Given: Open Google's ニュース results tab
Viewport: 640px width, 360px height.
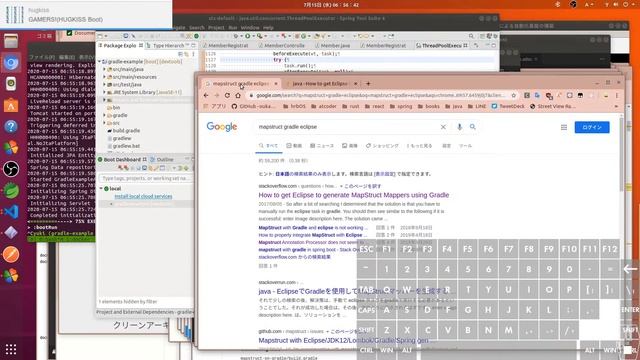Looking at the screenshot, I should [322, 146].
